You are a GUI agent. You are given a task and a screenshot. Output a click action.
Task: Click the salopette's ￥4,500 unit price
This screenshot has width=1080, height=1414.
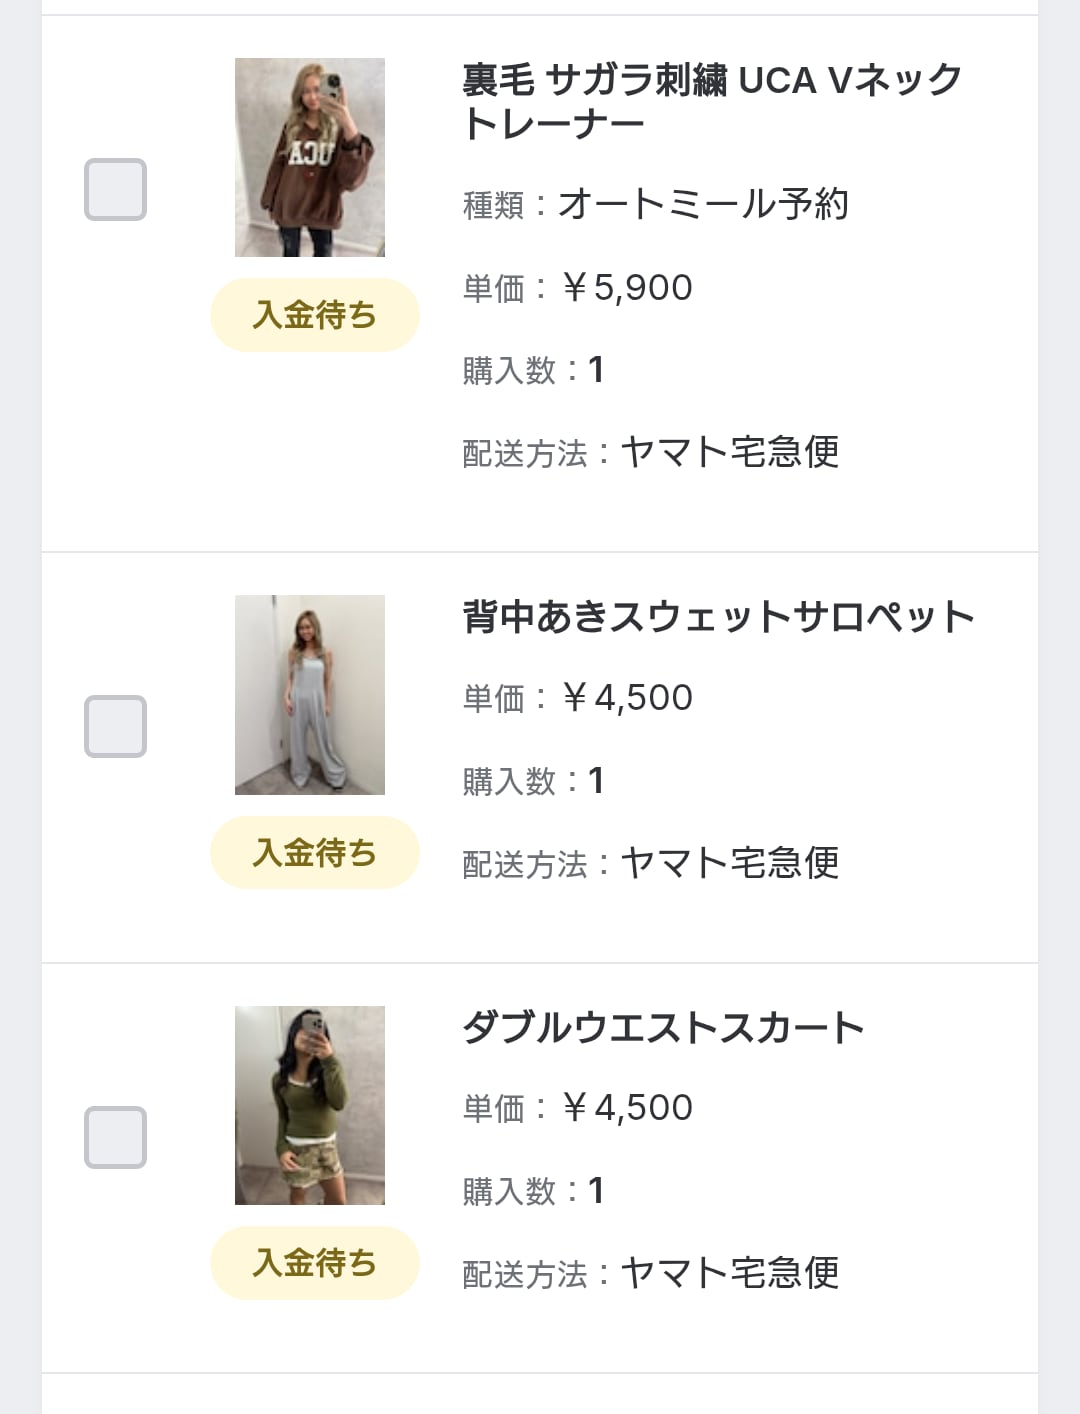(627, 698)
